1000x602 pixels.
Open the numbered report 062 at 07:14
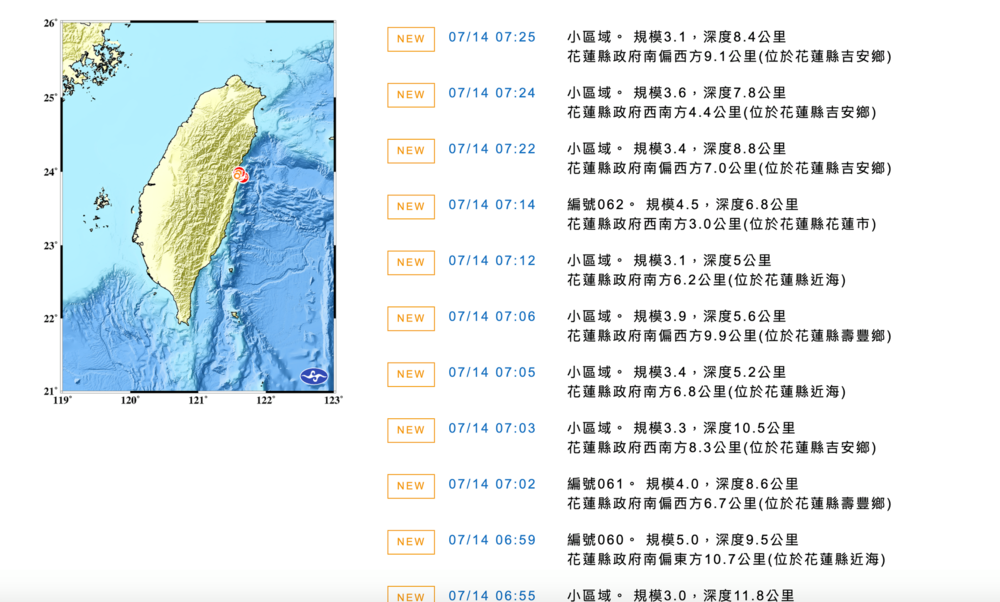pyautogui.click(x=492, y=204)
